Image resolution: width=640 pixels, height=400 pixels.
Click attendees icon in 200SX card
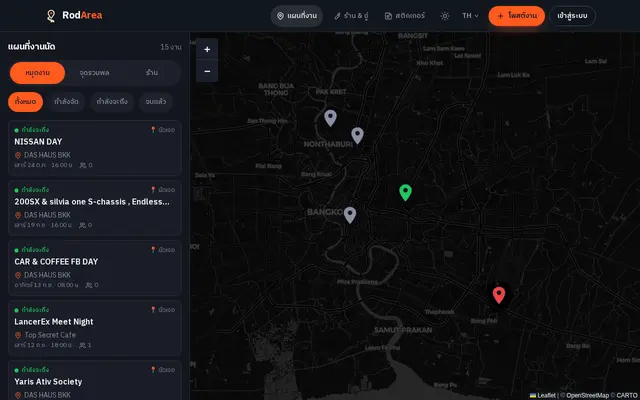tap(82, 225)
